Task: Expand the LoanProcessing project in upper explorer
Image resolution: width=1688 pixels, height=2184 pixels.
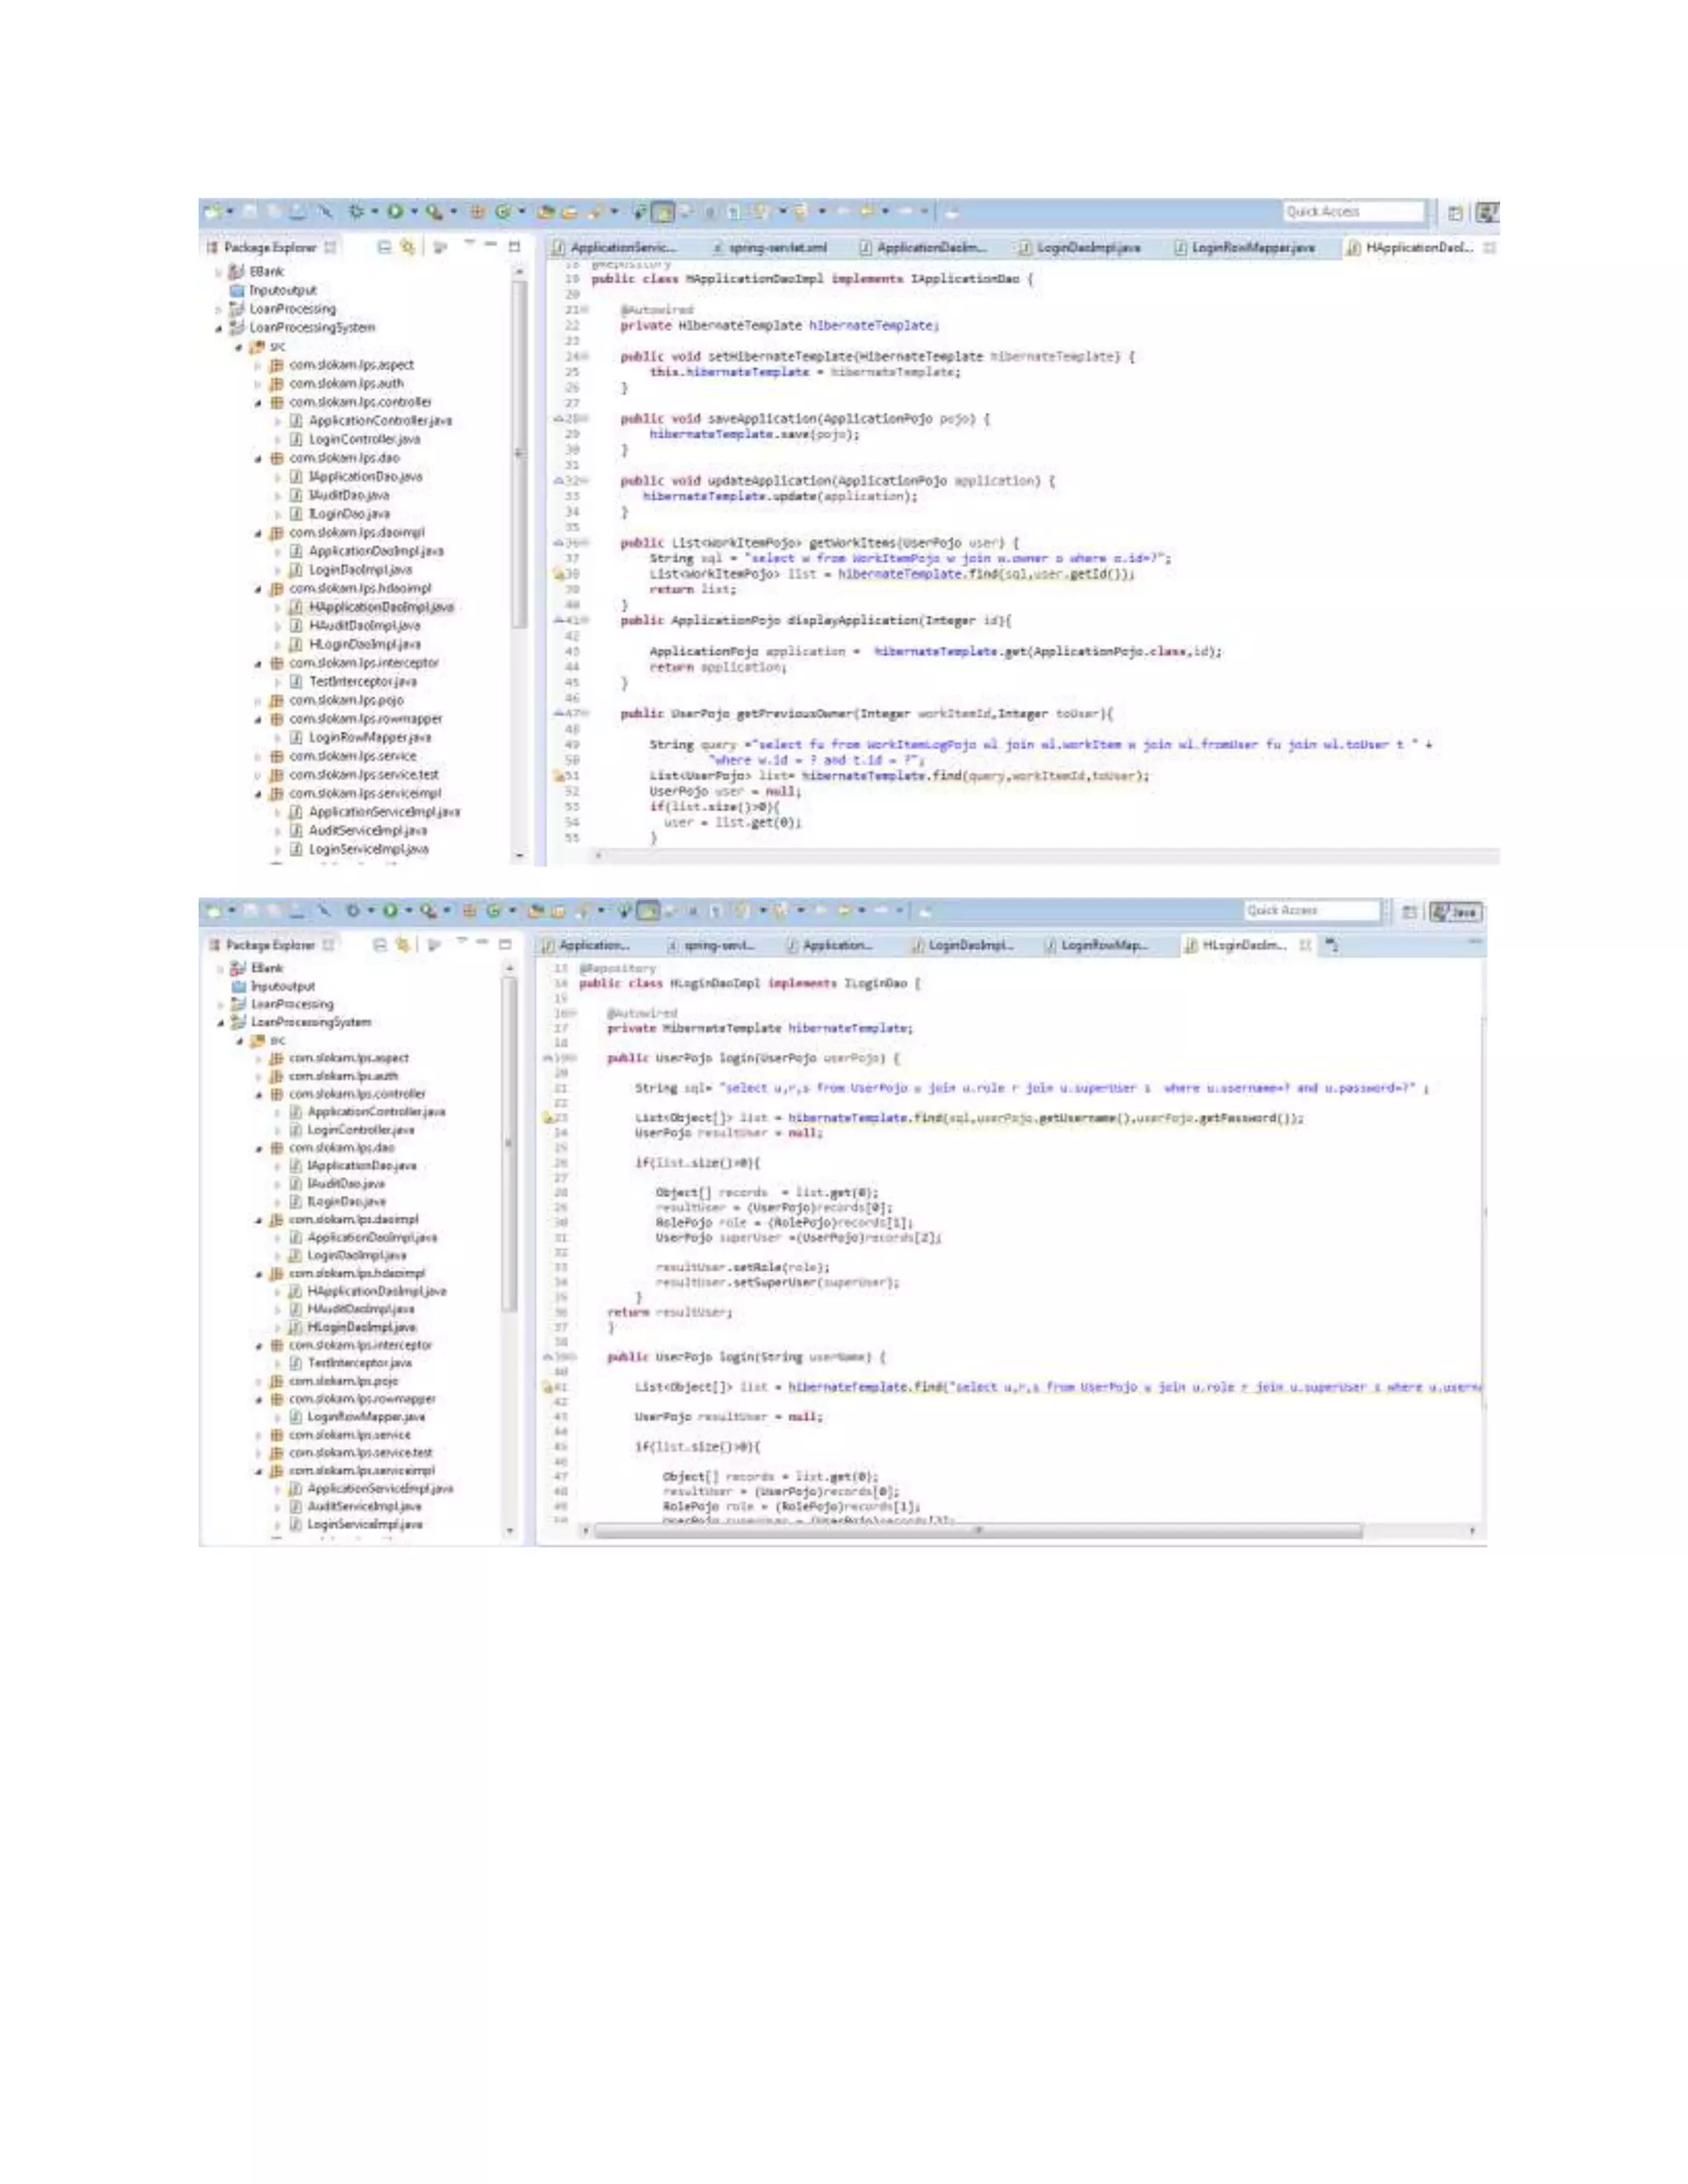Action: coord(219,309)
